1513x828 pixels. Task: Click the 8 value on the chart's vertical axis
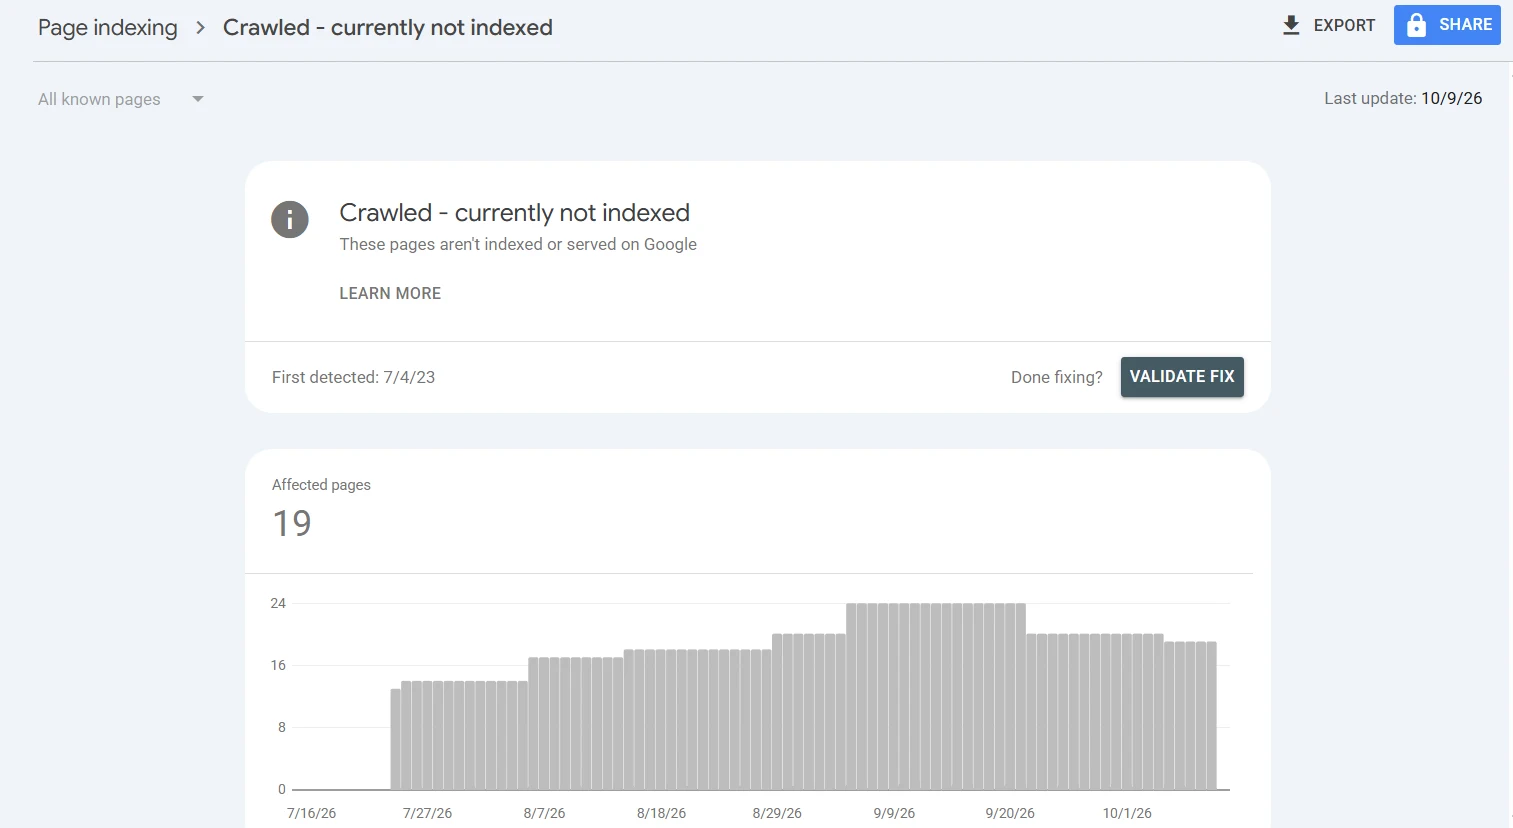[x=282, y=727]
